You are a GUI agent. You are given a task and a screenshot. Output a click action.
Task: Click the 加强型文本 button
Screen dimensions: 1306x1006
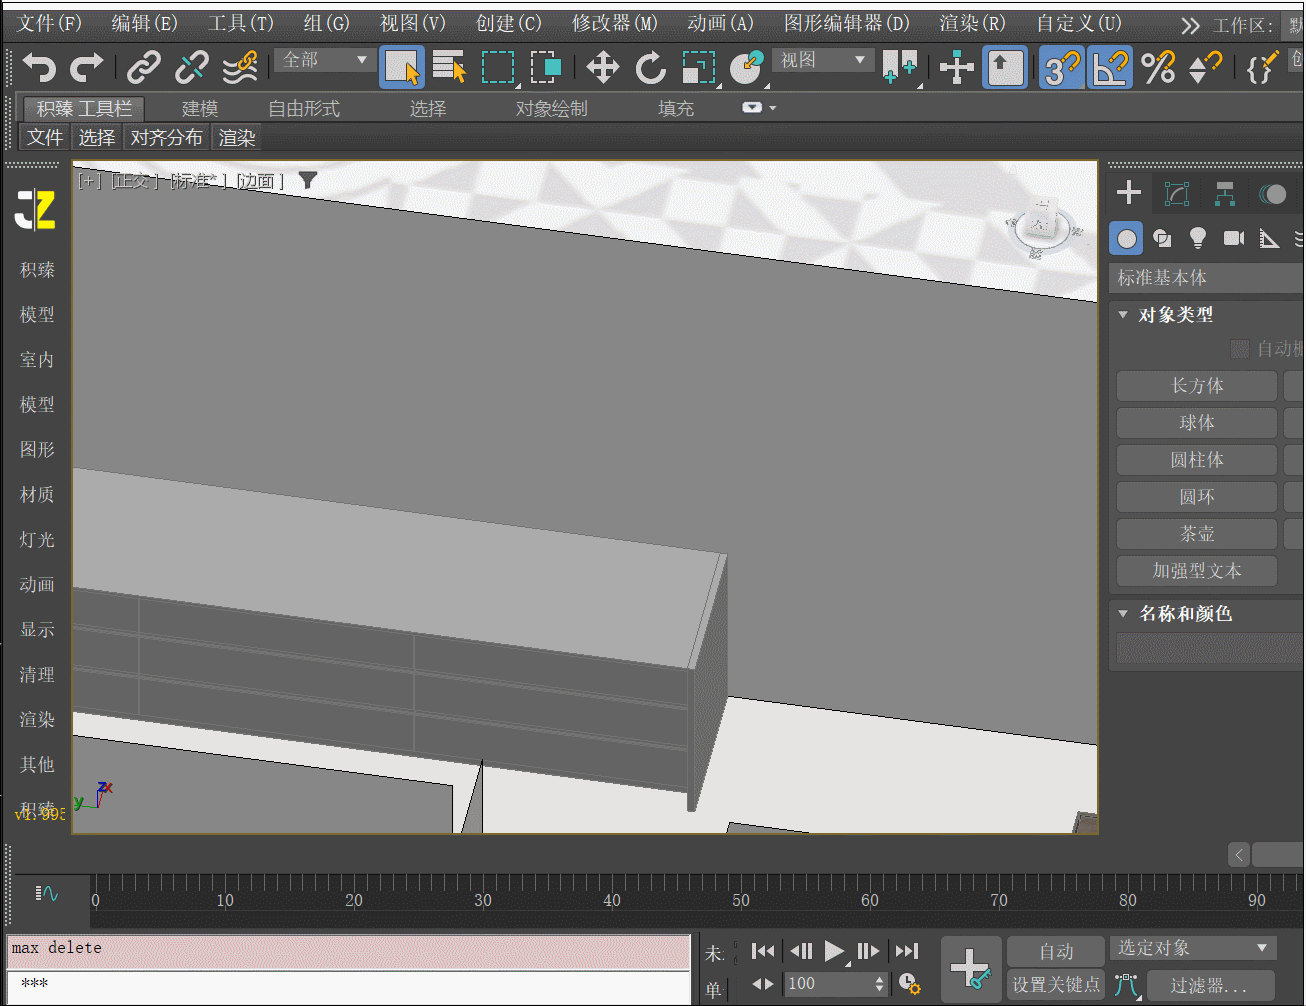coord(1196,571)
